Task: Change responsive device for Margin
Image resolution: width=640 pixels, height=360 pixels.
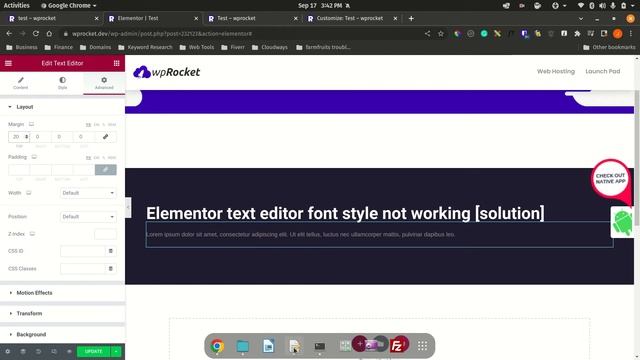Action: pyautogui.click(x=31, y=124)
